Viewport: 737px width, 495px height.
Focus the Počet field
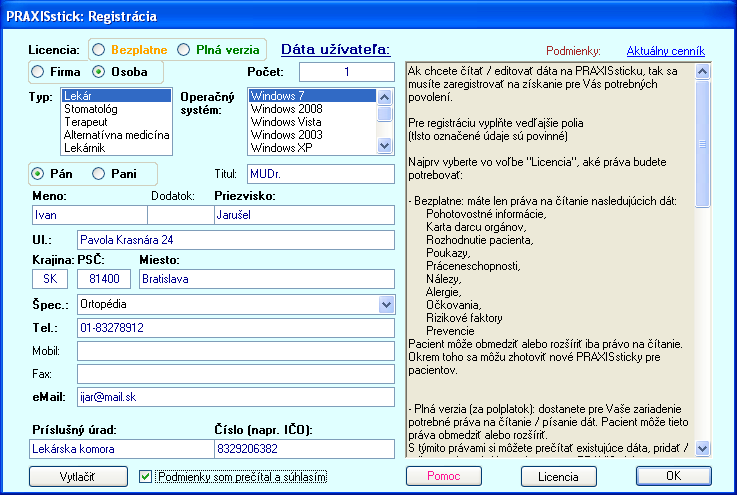347,72
